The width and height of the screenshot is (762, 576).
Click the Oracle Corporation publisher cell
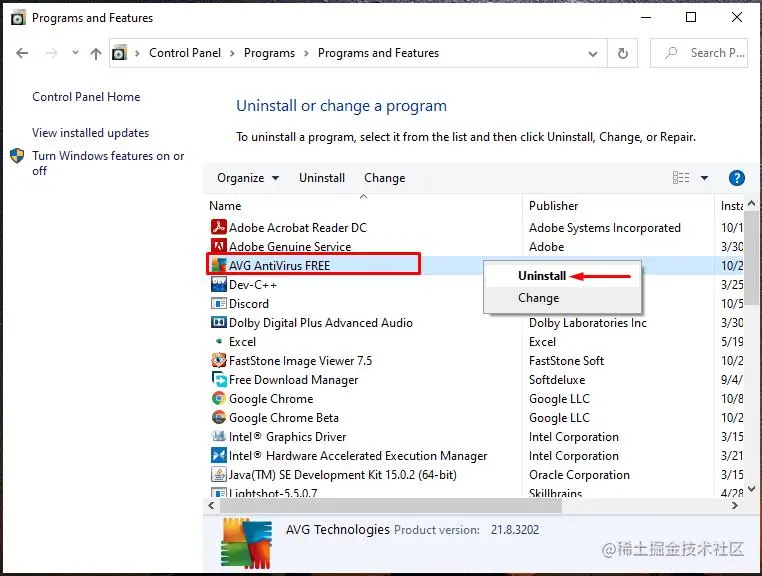pyautogui.click(x=579, y=475)
